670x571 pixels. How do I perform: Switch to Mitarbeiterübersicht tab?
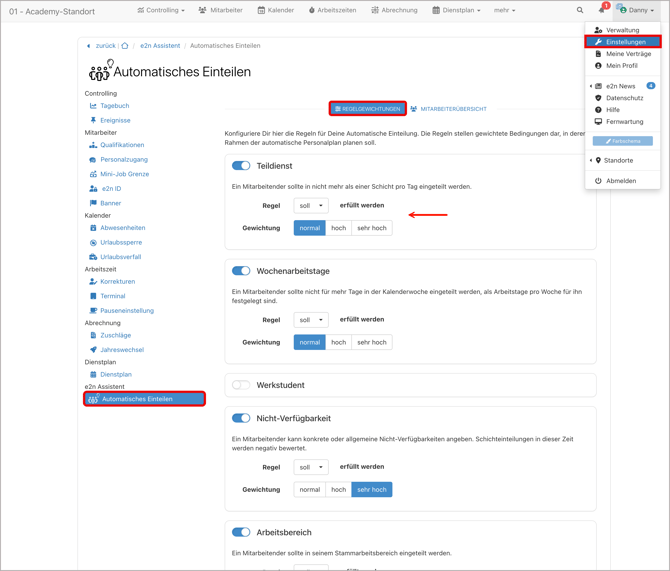tap(449, 109)
